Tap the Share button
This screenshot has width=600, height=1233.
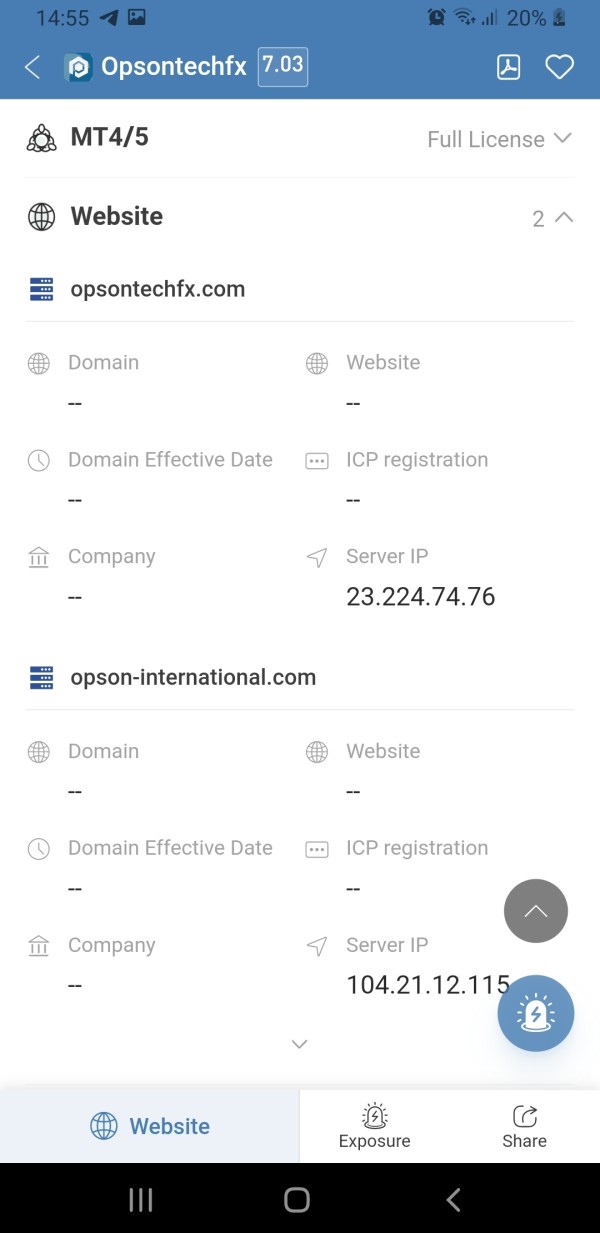click(x=524, y=1126)
